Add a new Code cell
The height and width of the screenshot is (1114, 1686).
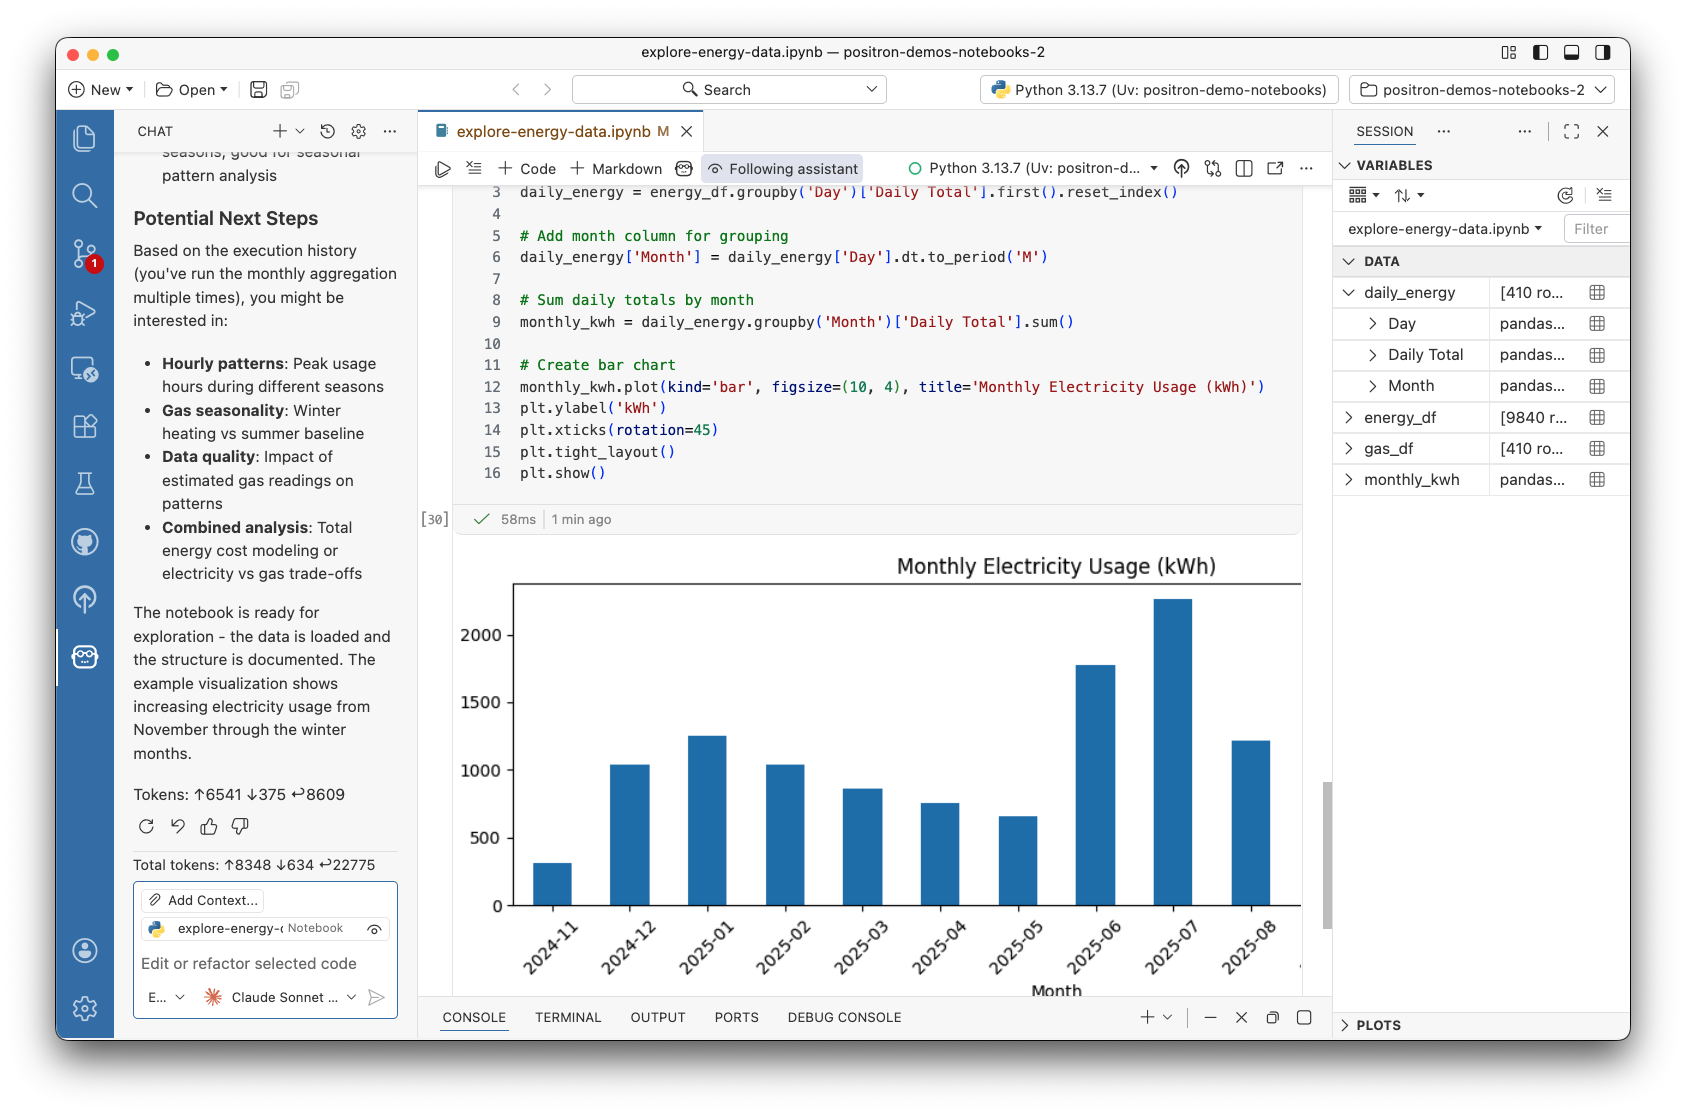pyautogui.click(x=525, y=168)
